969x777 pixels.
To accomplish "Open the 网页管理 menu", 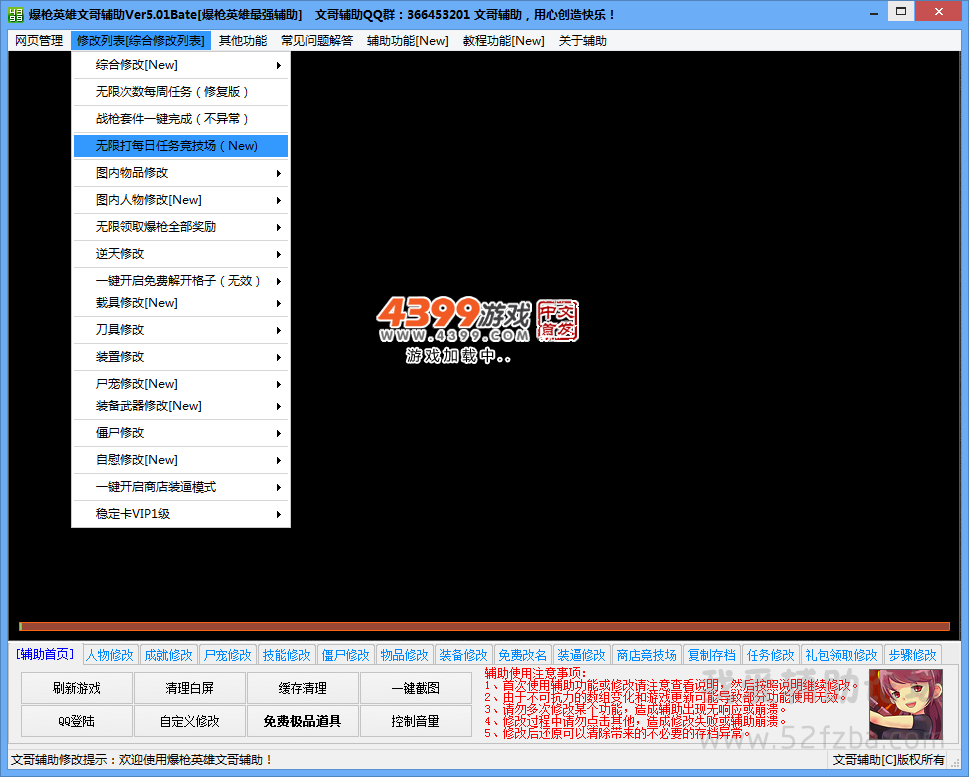I will 39,41.
